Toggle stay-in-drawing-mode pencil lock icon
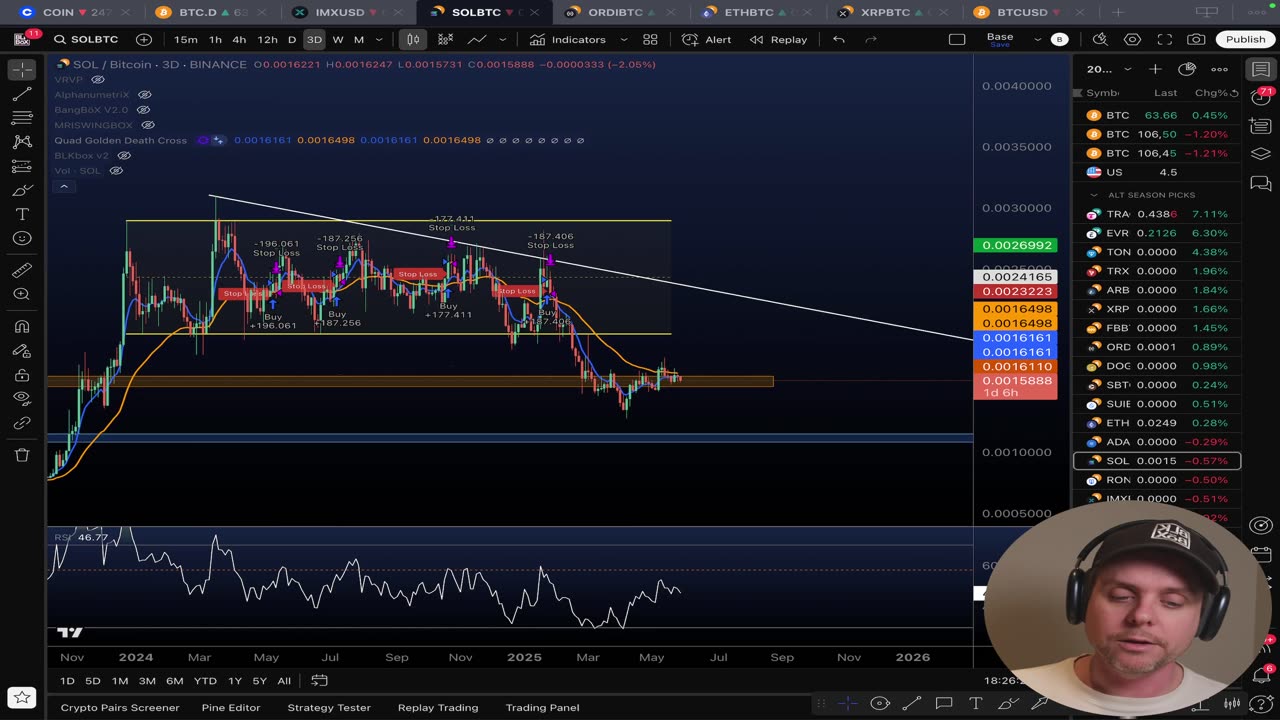This screenshot has height=720, width=1280. point(21,350)
